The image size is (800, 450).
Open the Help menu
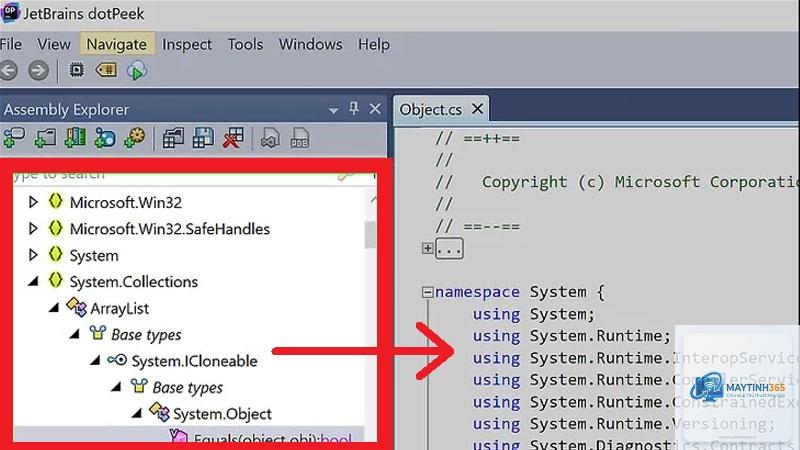pos(374,44)
